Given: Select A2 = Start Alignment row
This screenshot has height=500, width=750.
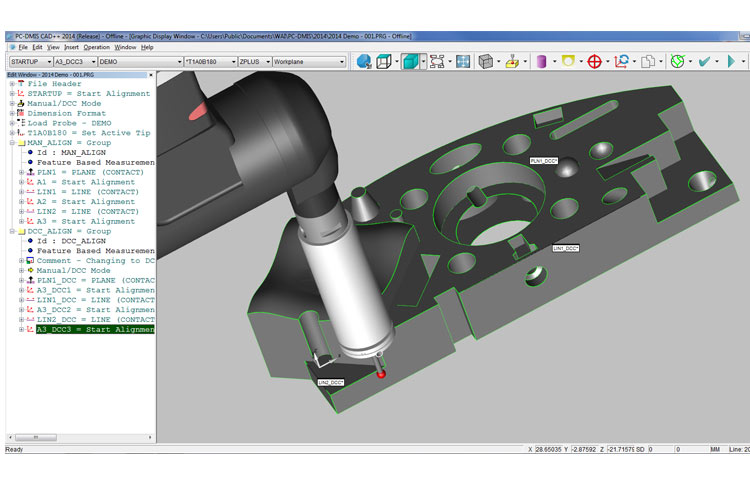Looking at the screenshot, I should [x=86, y=201].
